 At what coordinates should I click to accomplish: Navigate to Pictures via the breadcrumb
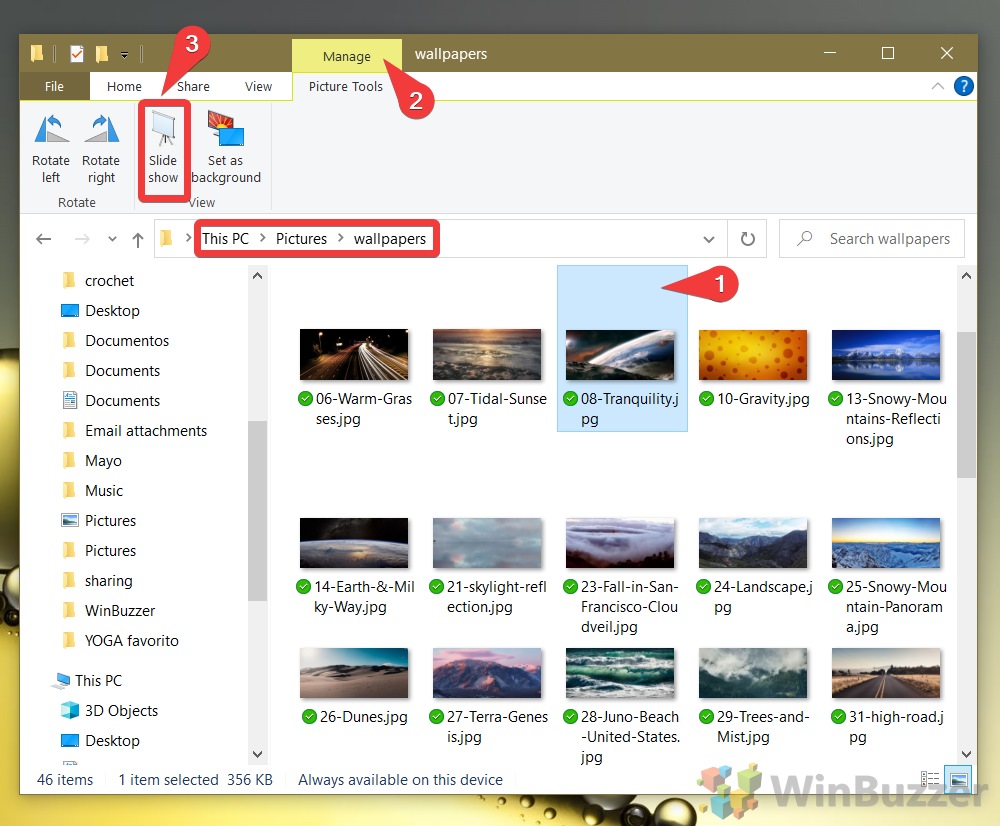pyautogui.click(x=301, y=238)
